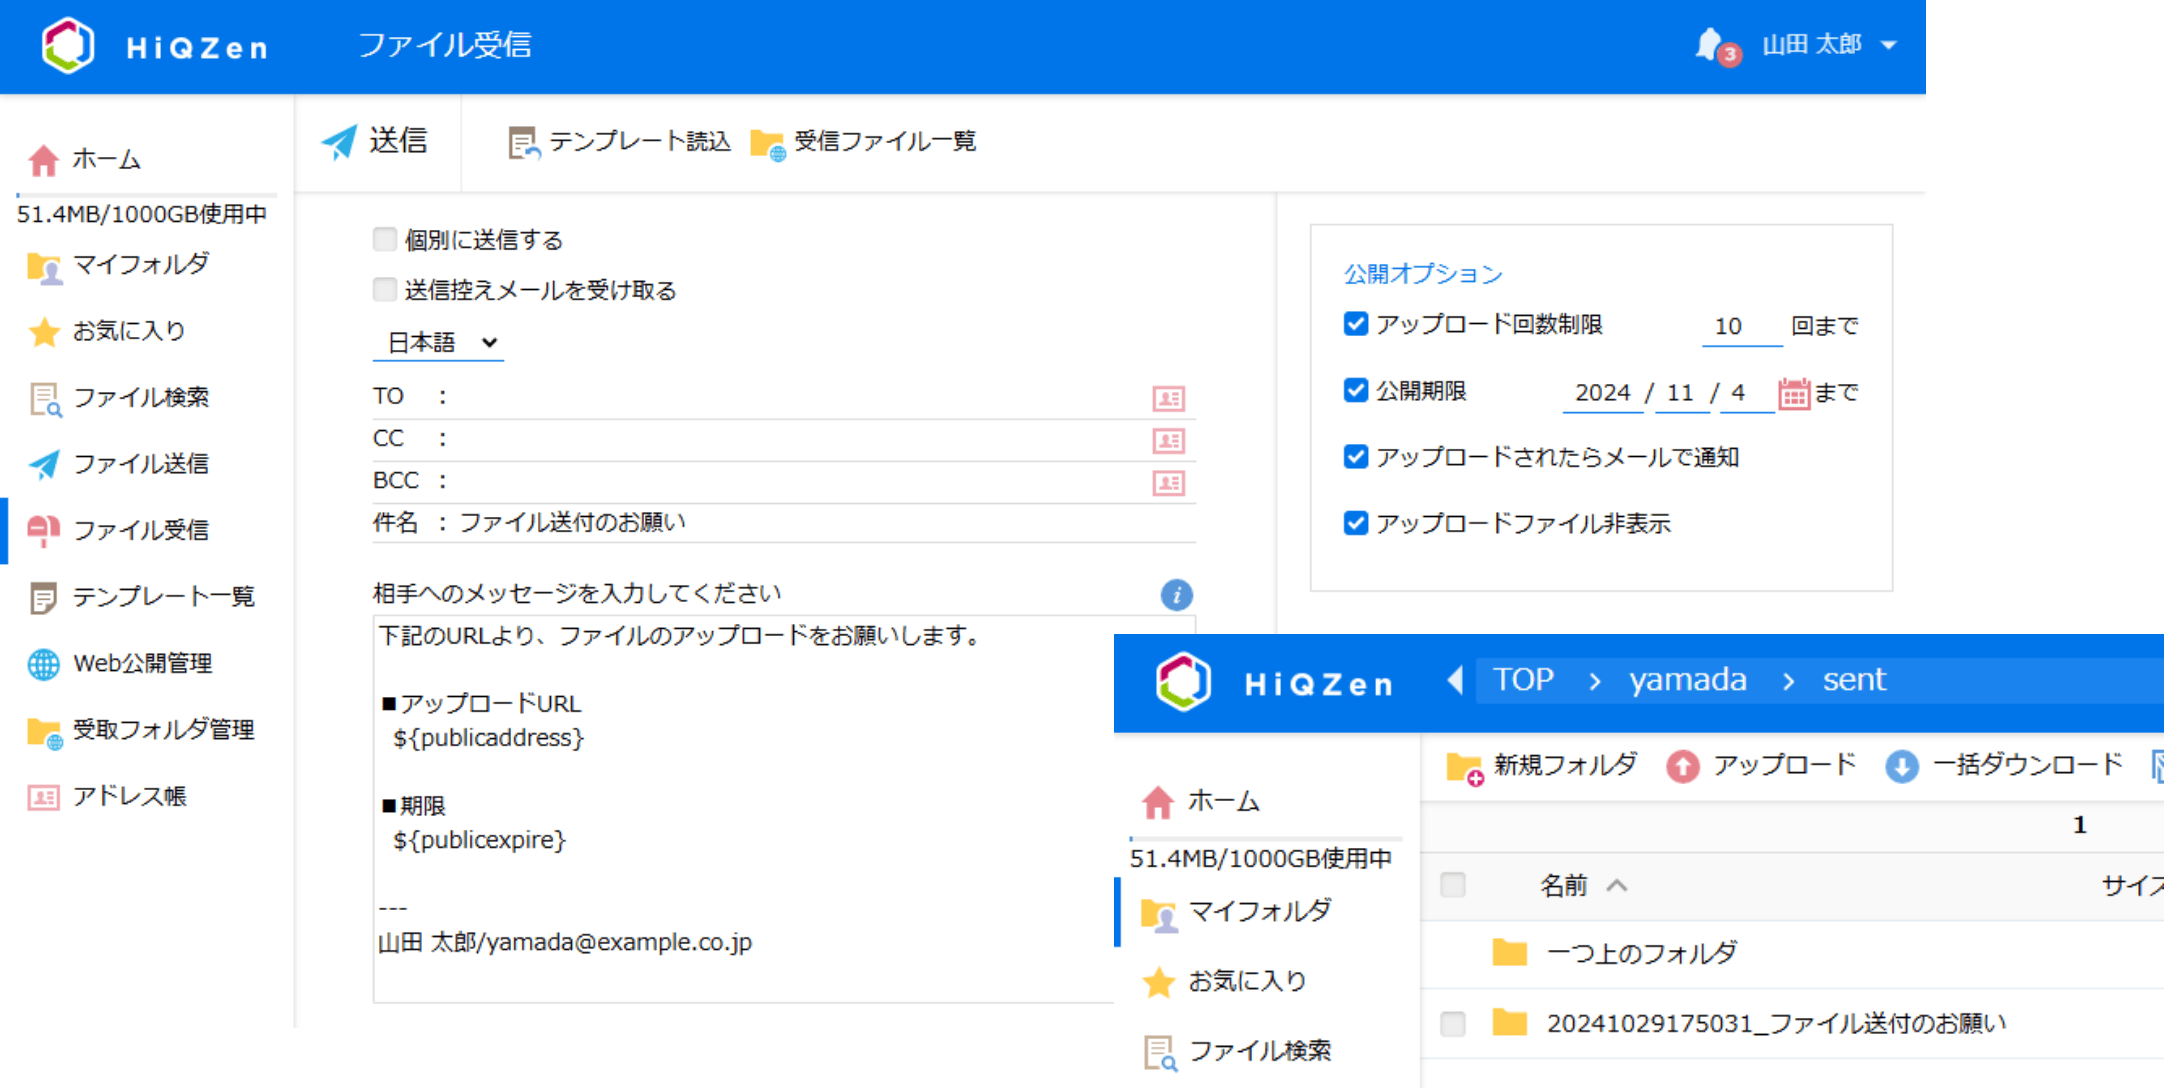2164x1088 pixels.
Task: Open マイフォルダ in main sidebar
Action: [118, 265]
